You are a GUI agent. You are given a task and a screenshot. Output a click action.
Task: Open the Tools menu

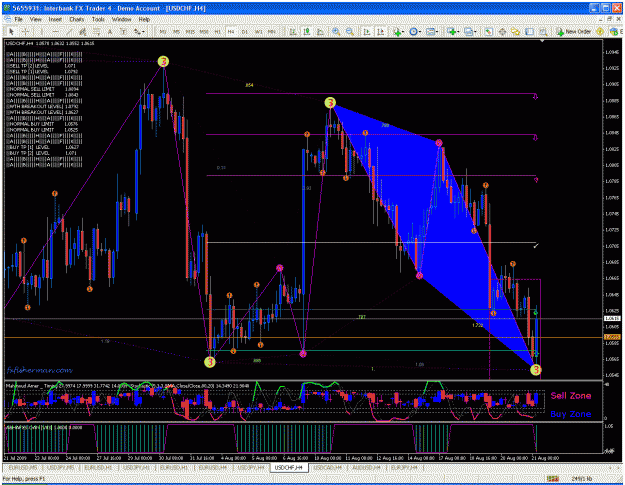(98, 19)
